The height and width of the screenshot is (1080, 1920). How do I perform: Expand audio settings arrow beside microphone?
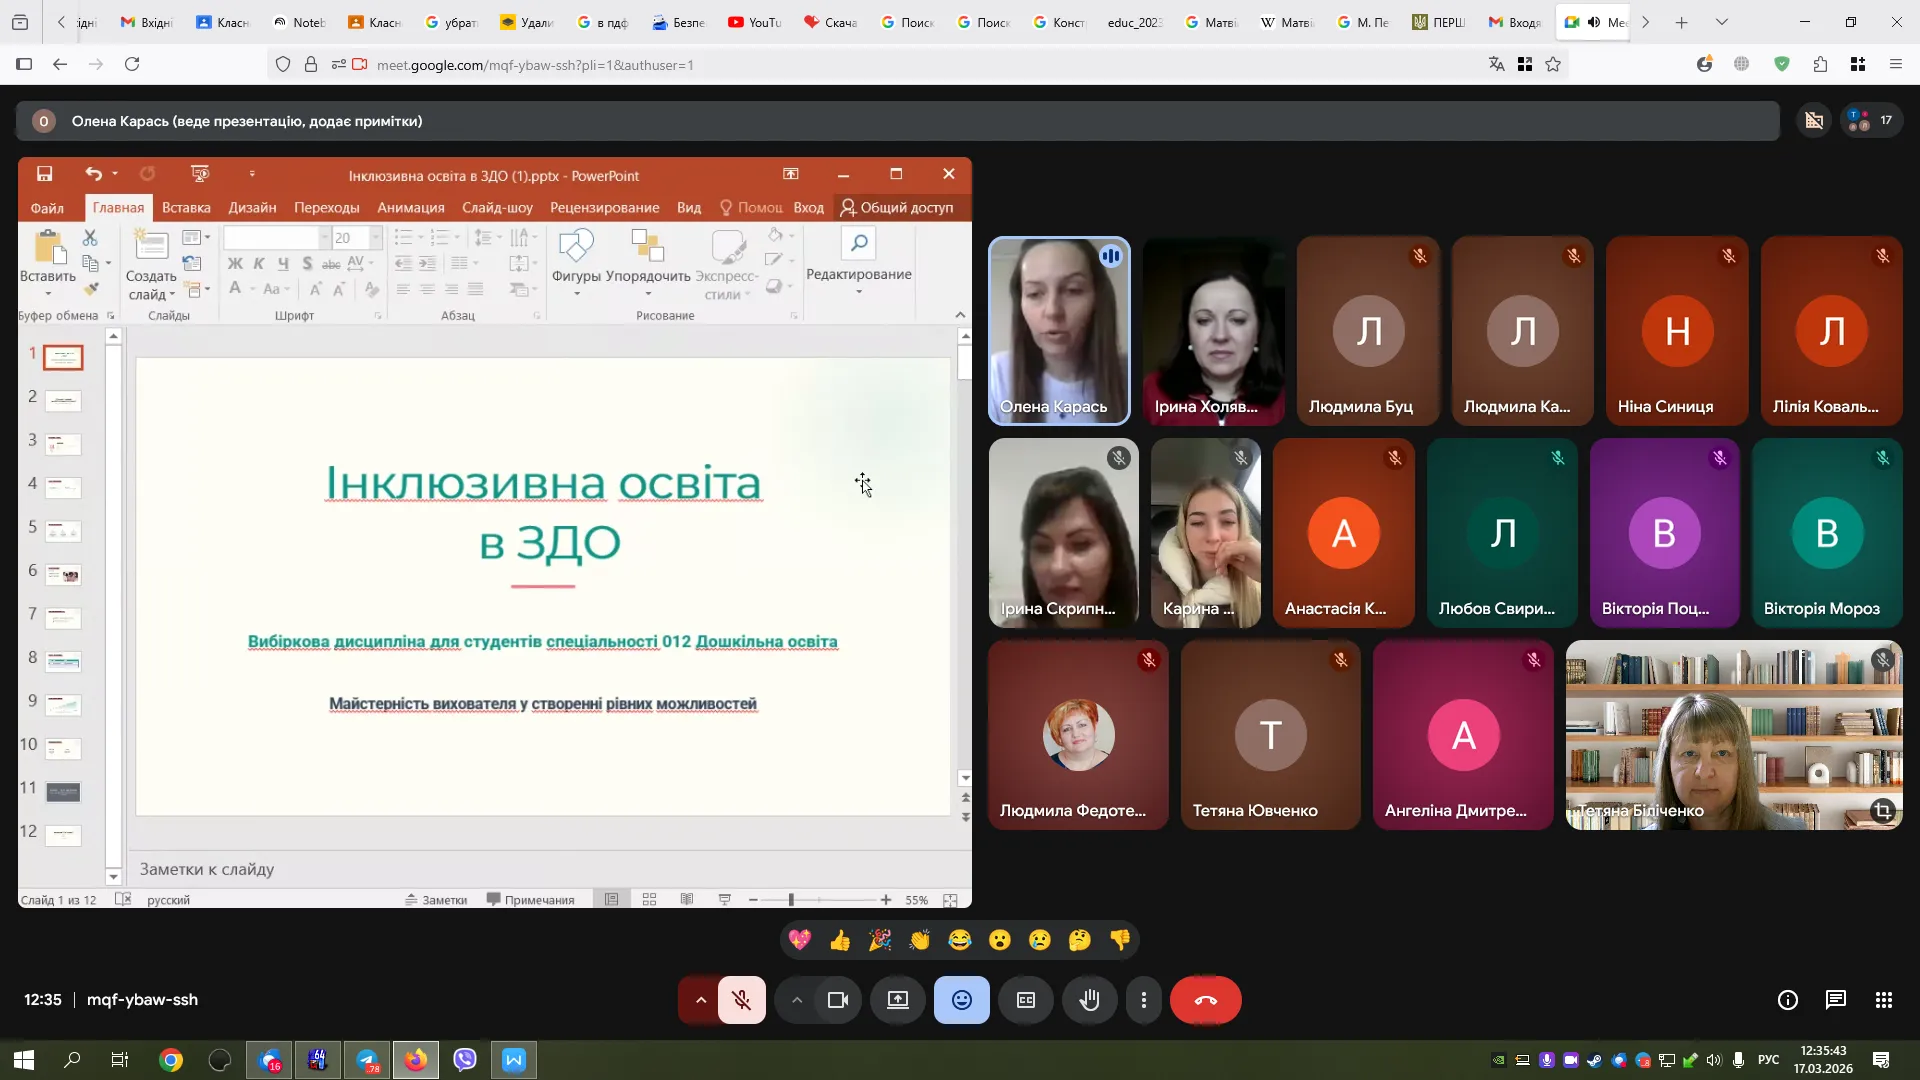tap(700, 1000)
